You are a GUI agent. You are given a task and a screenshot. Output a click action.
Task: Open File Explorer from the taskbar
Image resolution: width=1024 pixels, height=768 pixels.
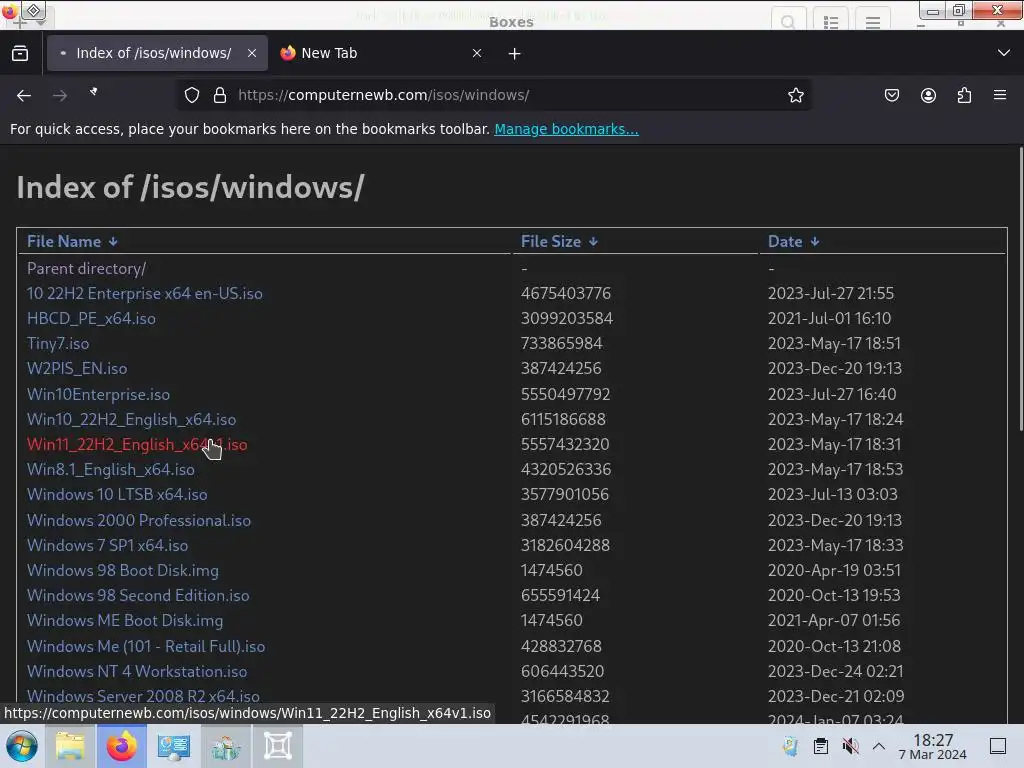click(70, 746)
